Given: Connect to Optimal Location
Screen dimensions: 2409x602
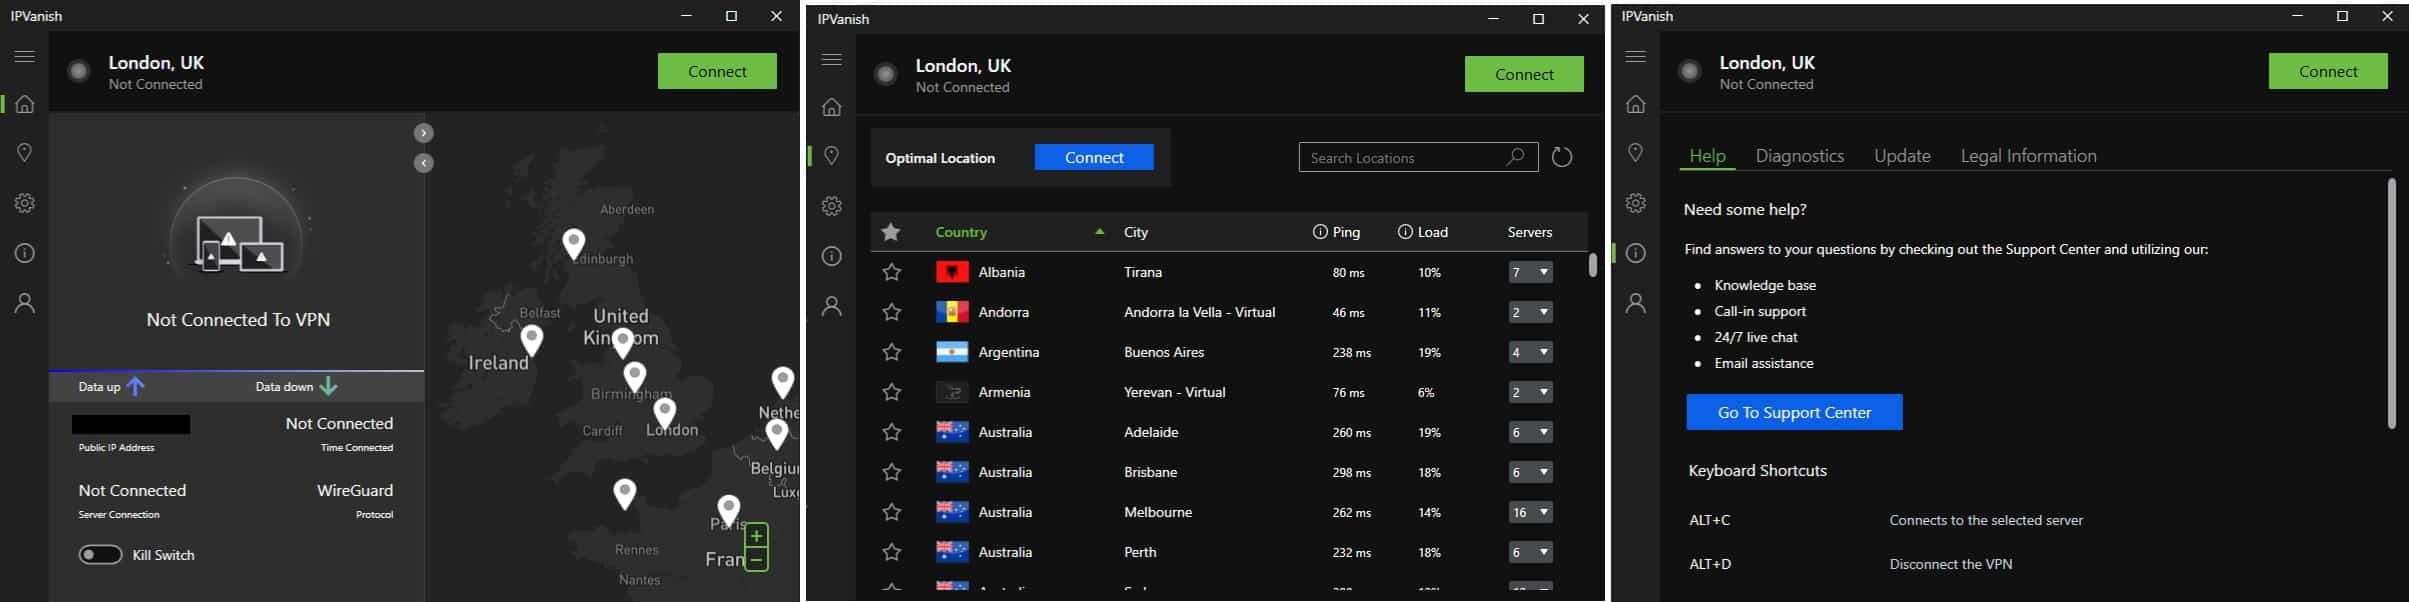Looking at the screenshot, I should (1094, 157).
